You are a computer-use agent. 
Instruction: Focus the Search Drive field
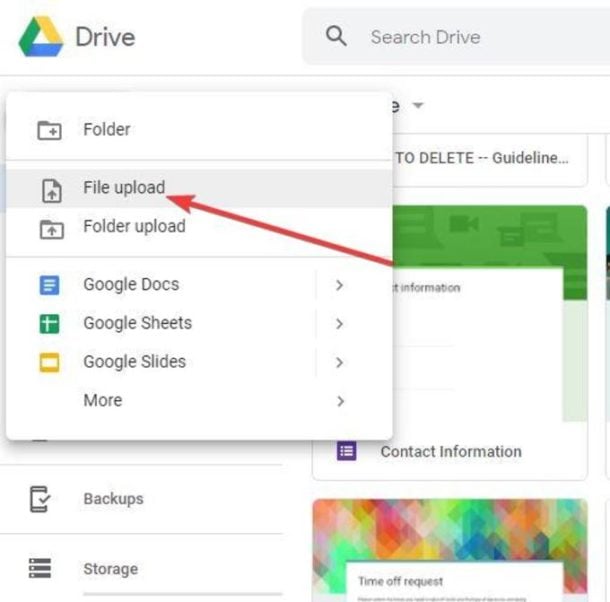(456, 37)
